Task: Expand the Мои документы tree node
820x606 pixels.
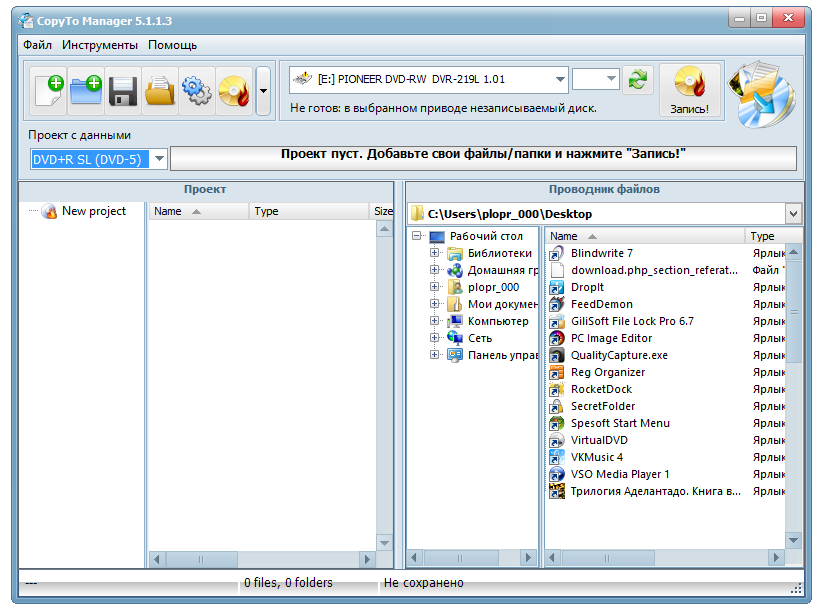Action: [434, 304]
